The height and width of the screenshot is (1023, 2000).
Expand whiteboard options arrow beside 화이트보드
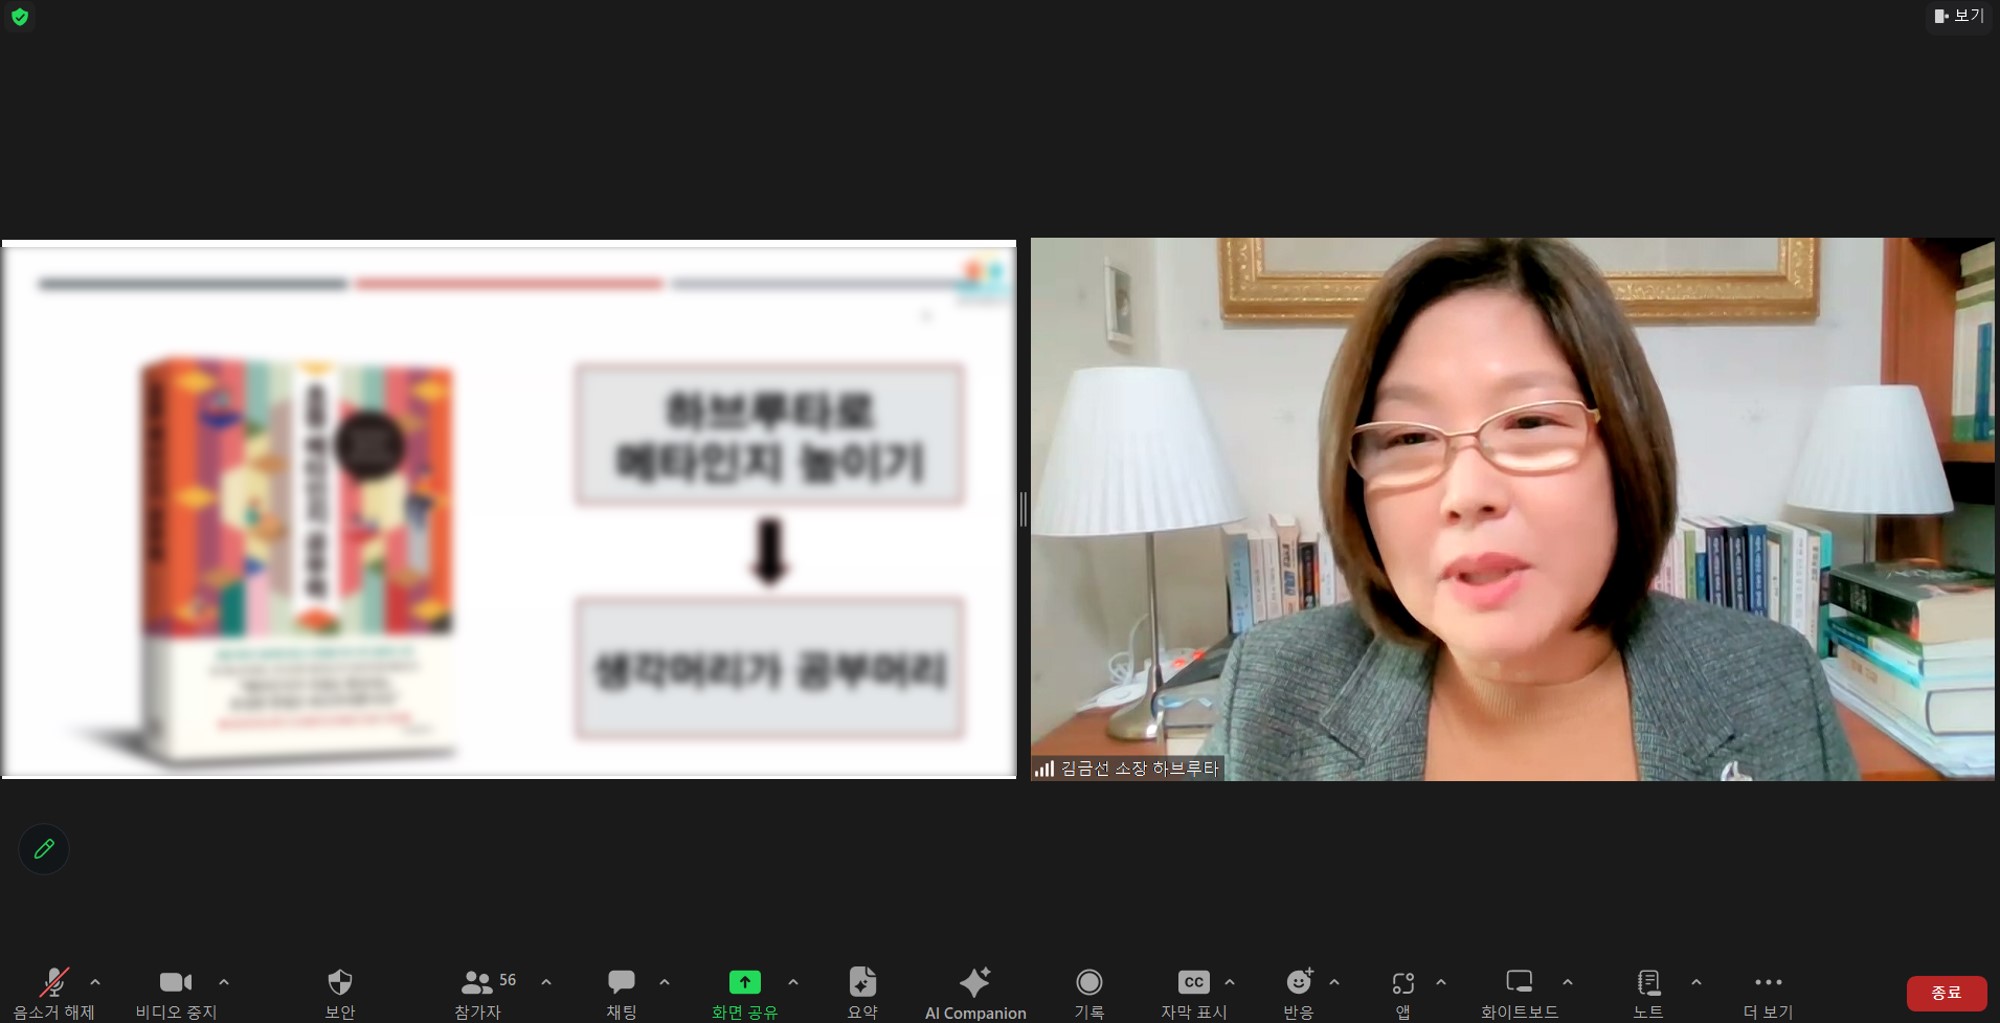1567,983
